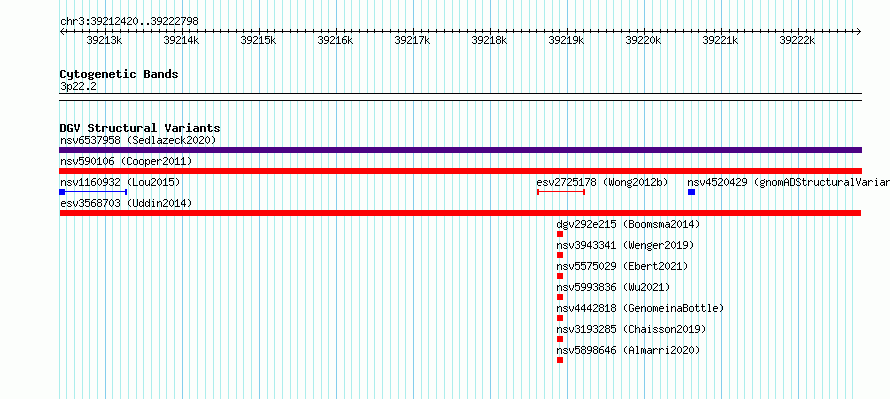The image size is (890, 399).
Task: Open the nsv4442818 (GenomeinaBottle) label
Action: pyautogui.click(x=640, y=308)
